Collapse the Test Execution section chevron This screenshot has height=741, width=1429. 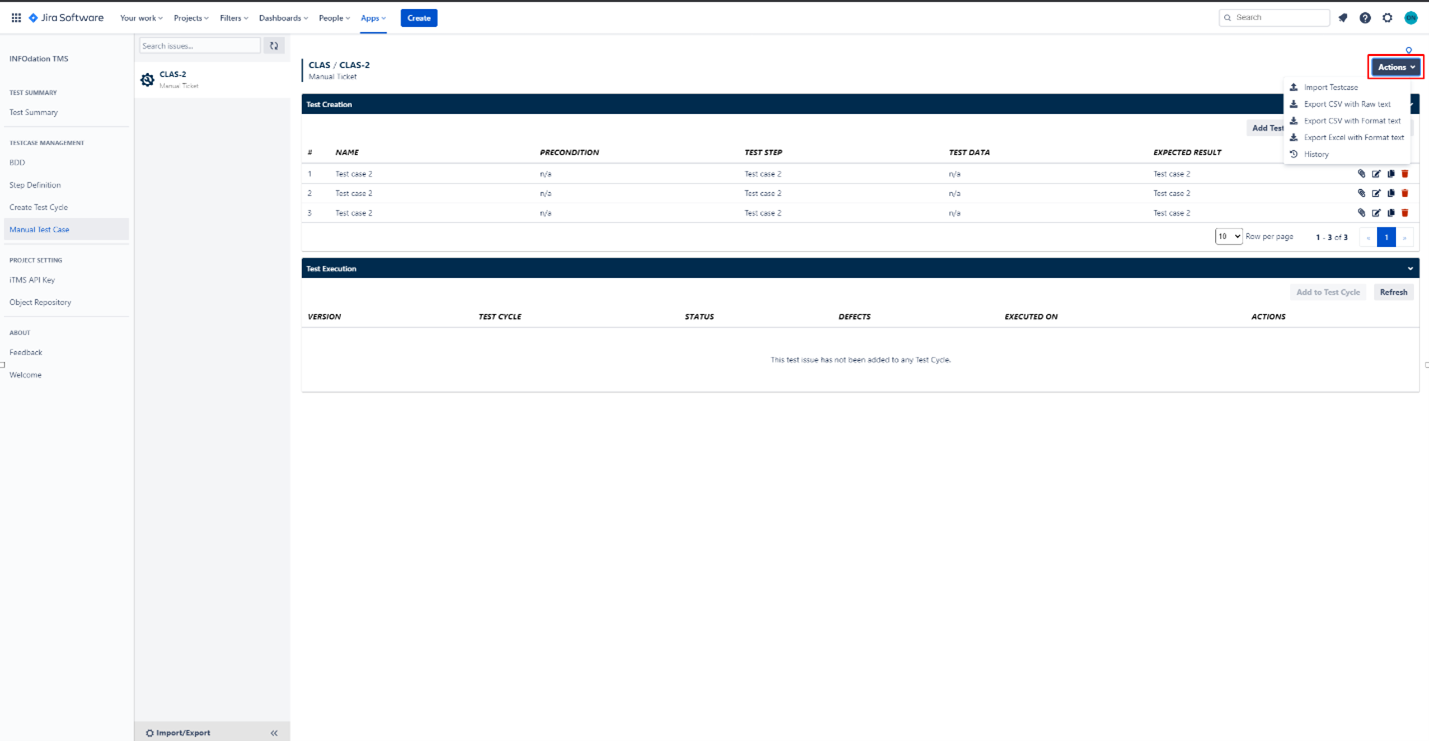1410,268
